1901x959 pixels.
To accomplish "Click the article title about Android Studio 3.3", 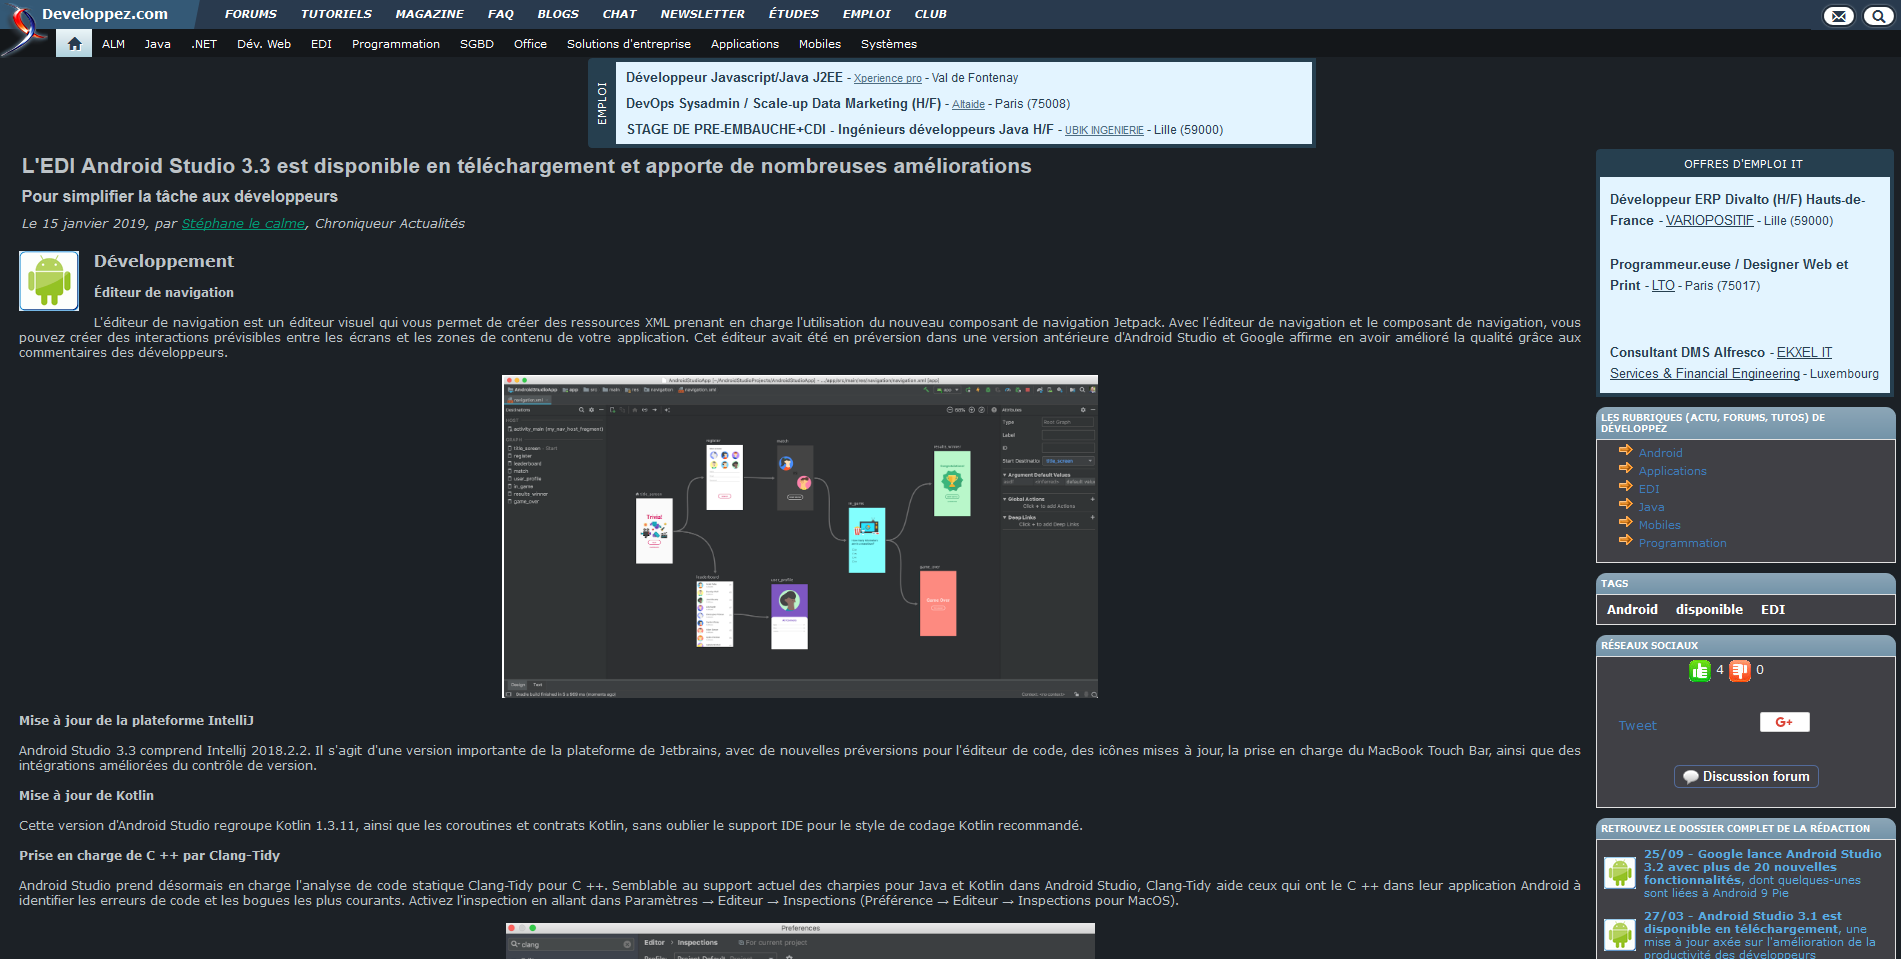I will [x=526, y=166].
